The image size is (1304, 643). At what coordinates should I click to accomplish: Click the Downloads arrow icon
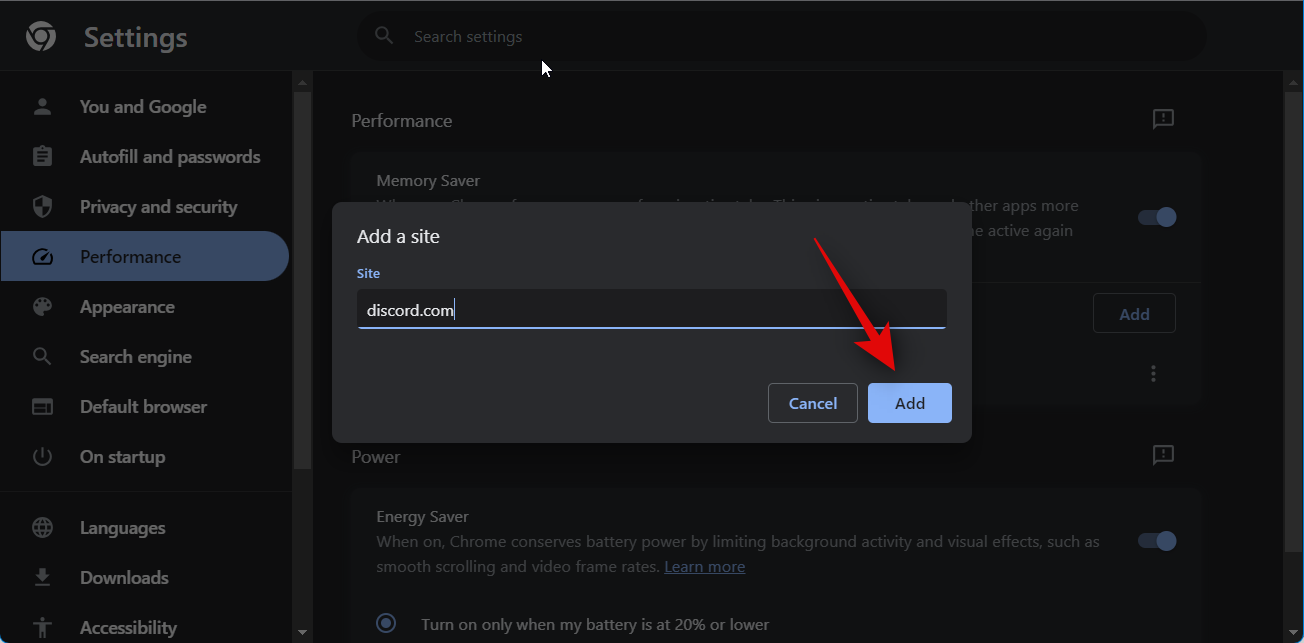(x=42, y=578)
